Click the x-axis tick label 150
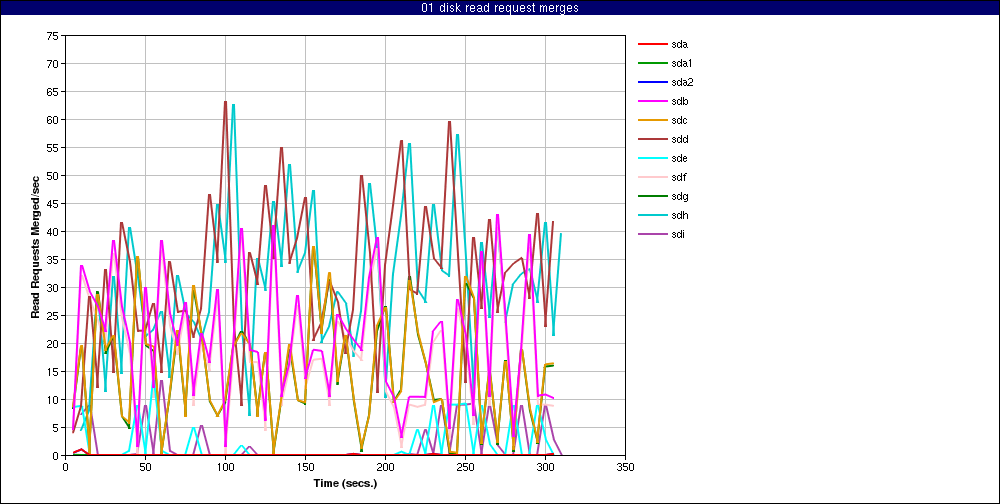The width and height of the screenshot is (1000, 504). click(x=305, y=467)
